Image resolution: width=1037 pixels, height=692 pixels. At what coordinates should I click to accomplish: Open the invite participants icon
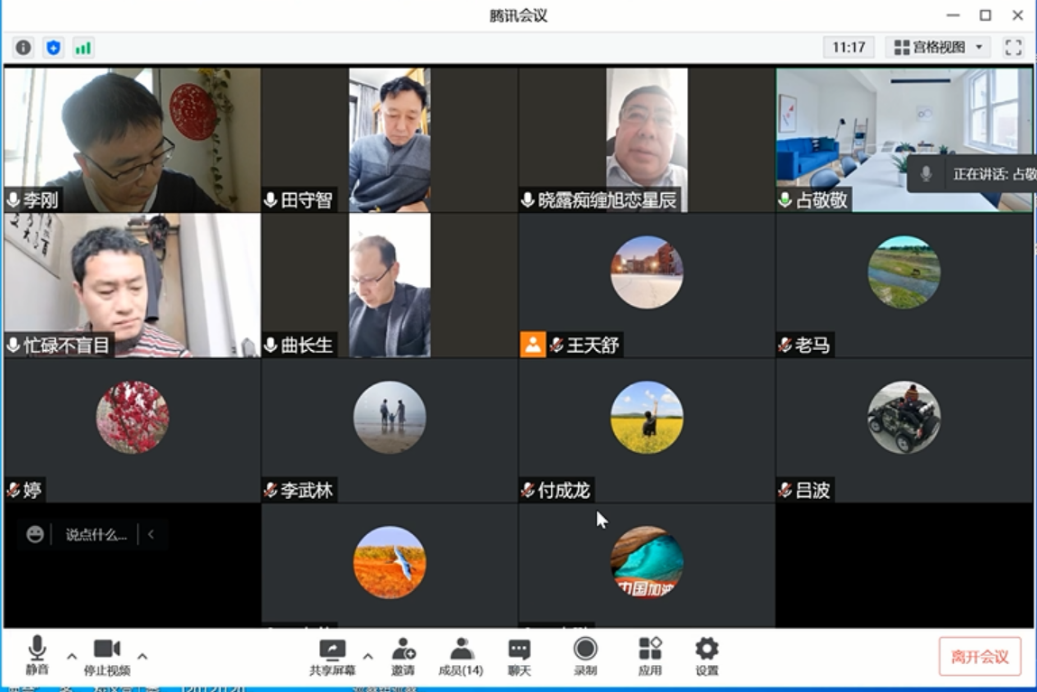click(x=403, y=656)
